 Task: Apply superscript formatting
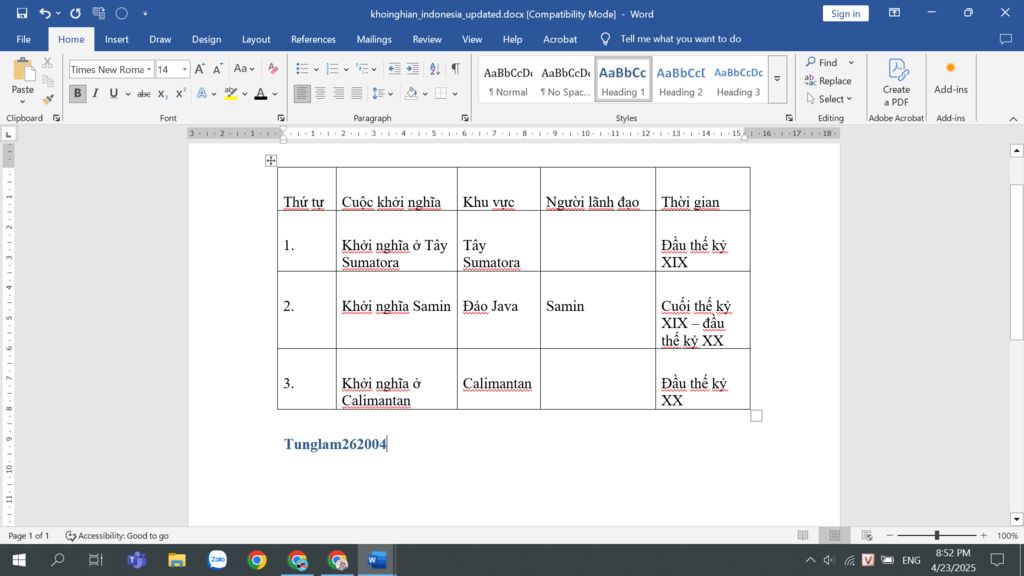click(180, 93)
